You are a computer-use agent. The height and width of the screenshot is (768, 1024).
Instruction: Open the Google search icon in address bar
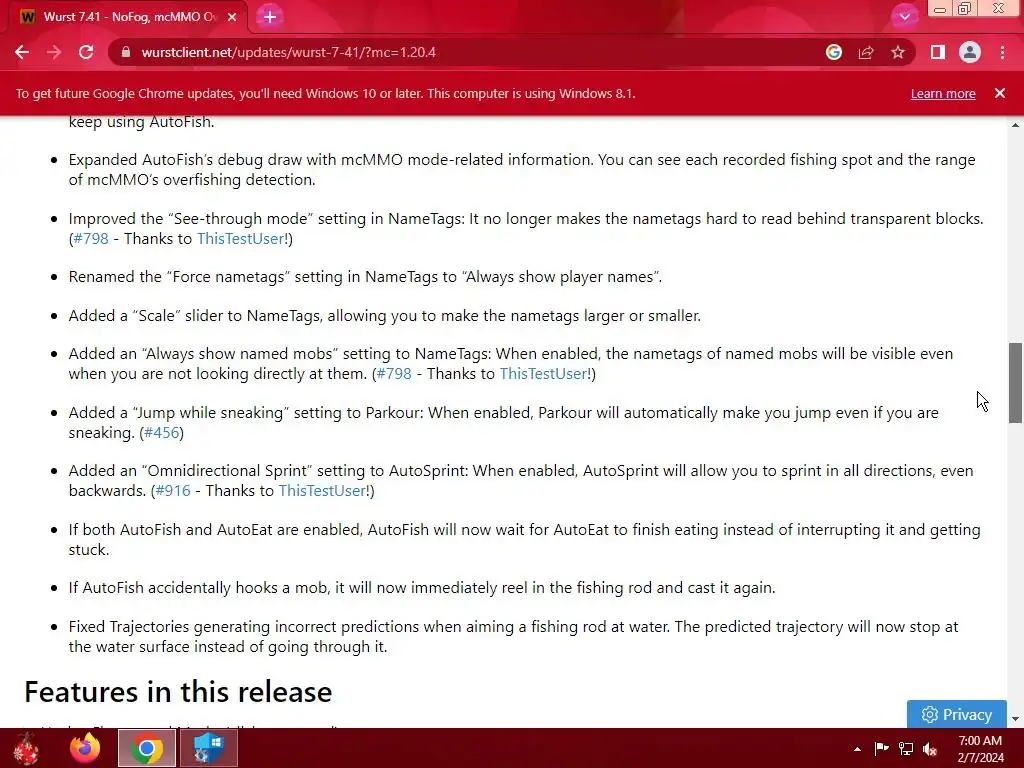pyautogui.click(x=834, y=52)
